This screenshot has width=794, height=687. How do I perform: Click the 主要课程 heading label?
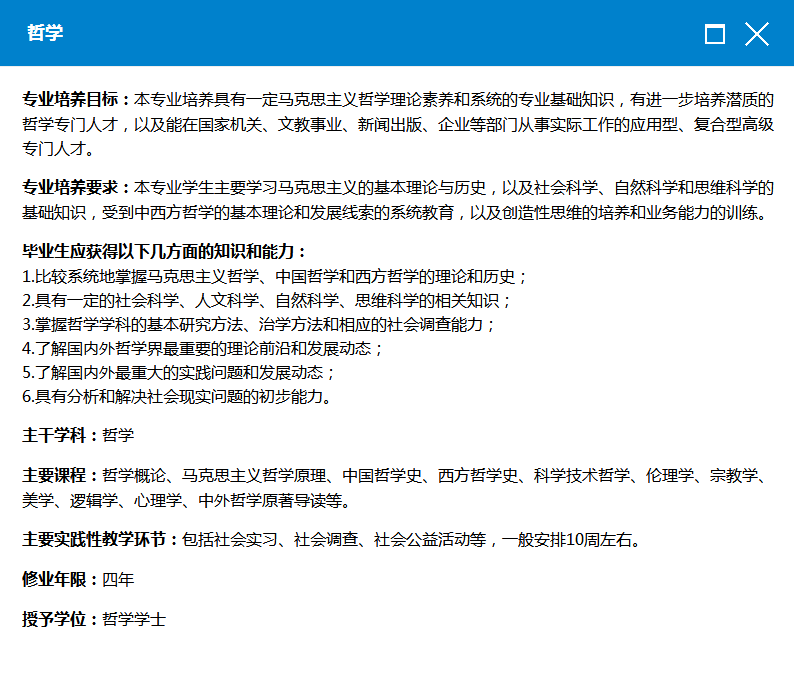pyautogui.click(x=60, y=476)
